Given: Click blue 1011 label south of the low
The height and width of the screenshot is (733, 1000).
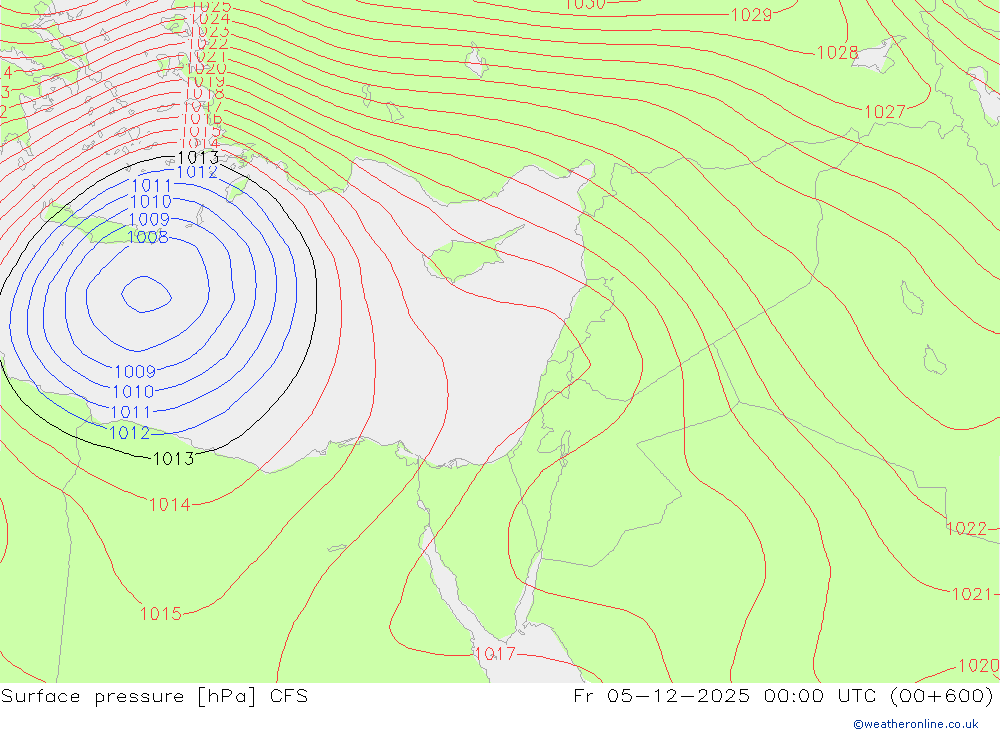Looking at the screenshot, I should tap(131, 412).
